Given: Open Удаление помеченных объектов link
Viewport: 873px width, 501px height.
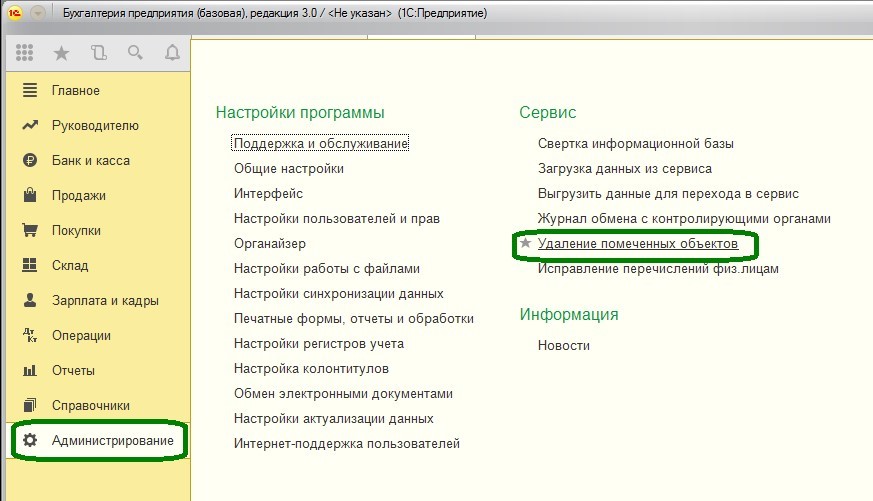Looking at the screenshot, I should pos(638,243).
